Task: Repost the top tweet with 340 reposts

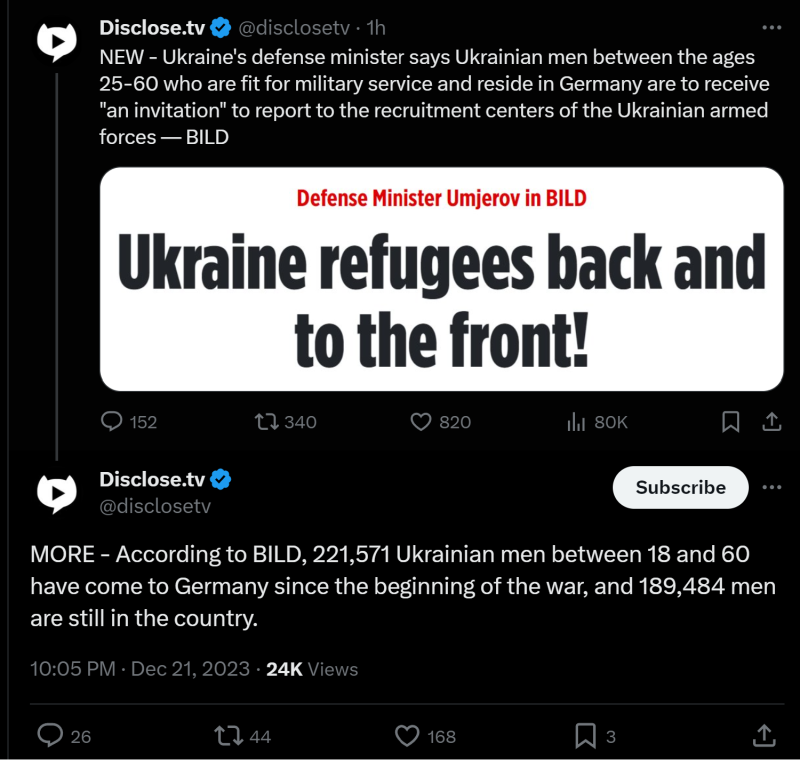Action: pos(266,422)
